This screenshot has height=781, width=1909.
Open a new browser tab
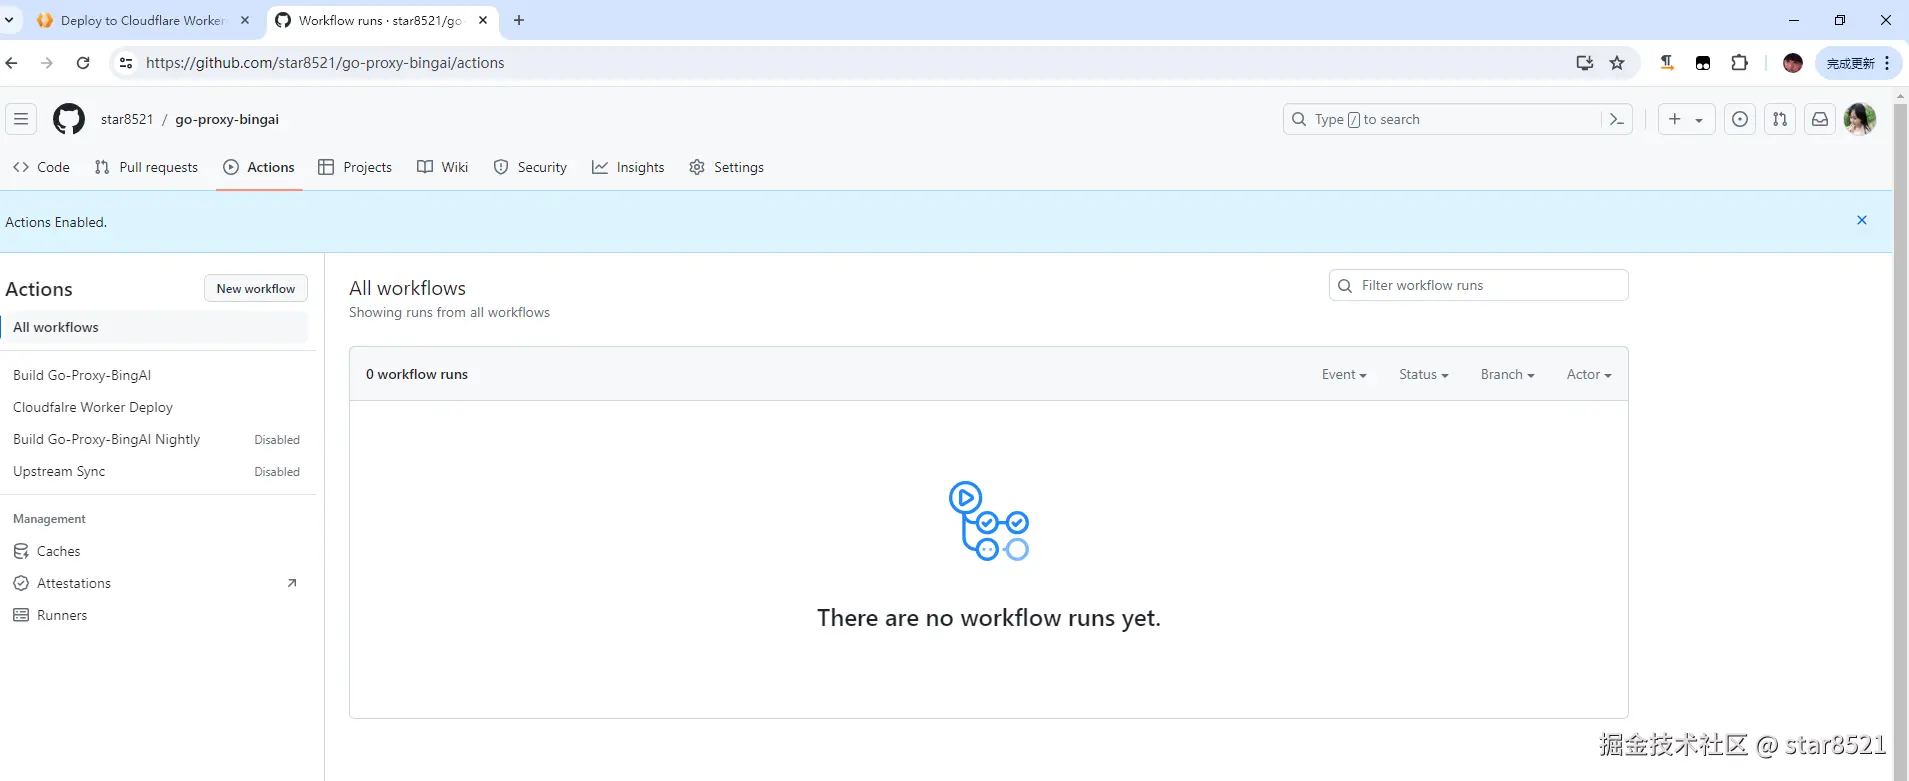pos(519,20)
